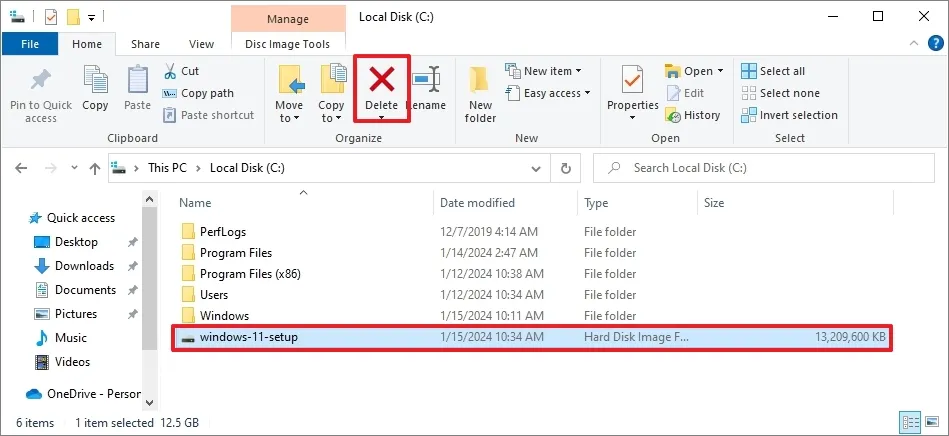This screenshot has height=436, width=949.
Task: Open the Help question mark icon
Action: (935, 43)
